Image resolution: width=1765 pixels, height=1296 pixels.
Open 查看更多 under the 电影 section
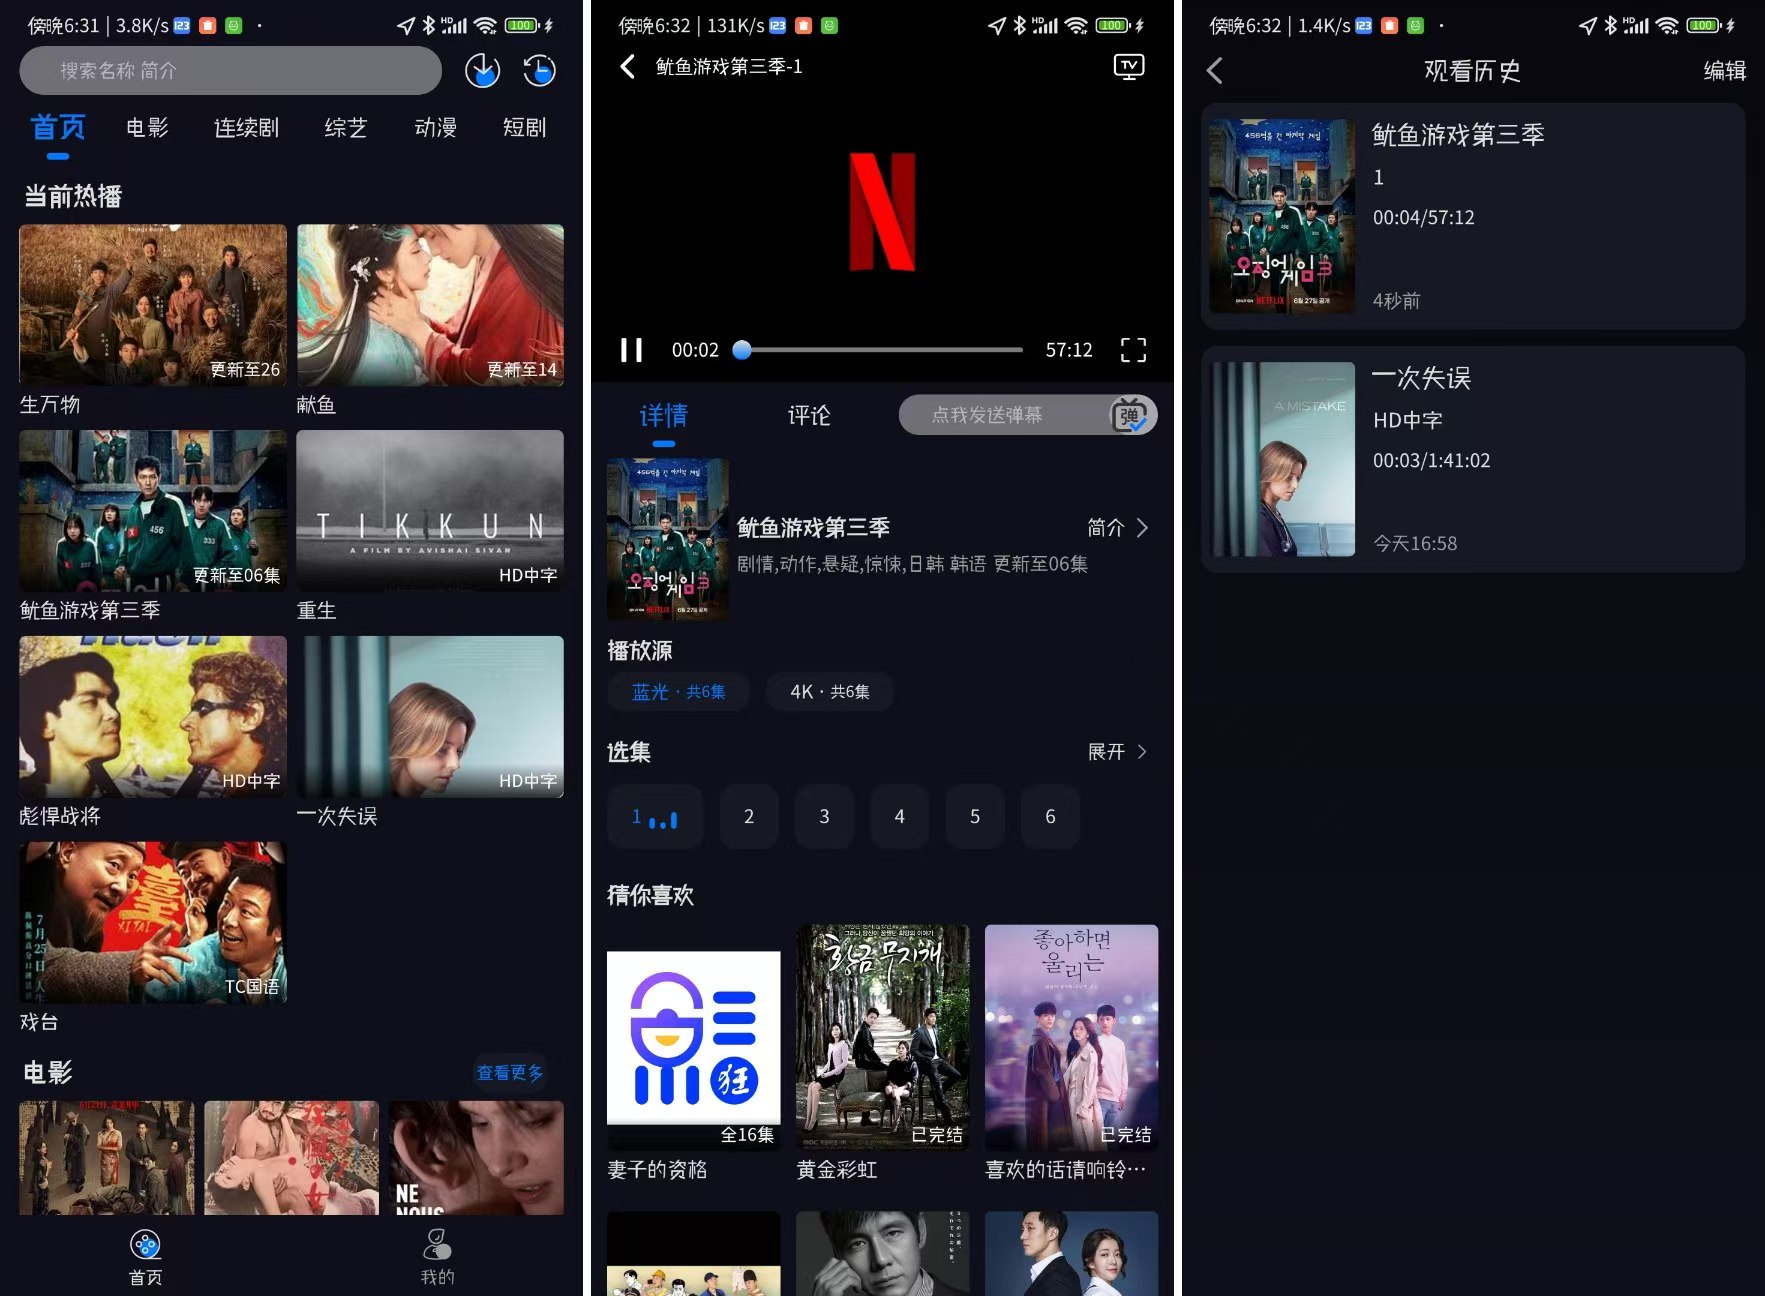(511, 1073)
